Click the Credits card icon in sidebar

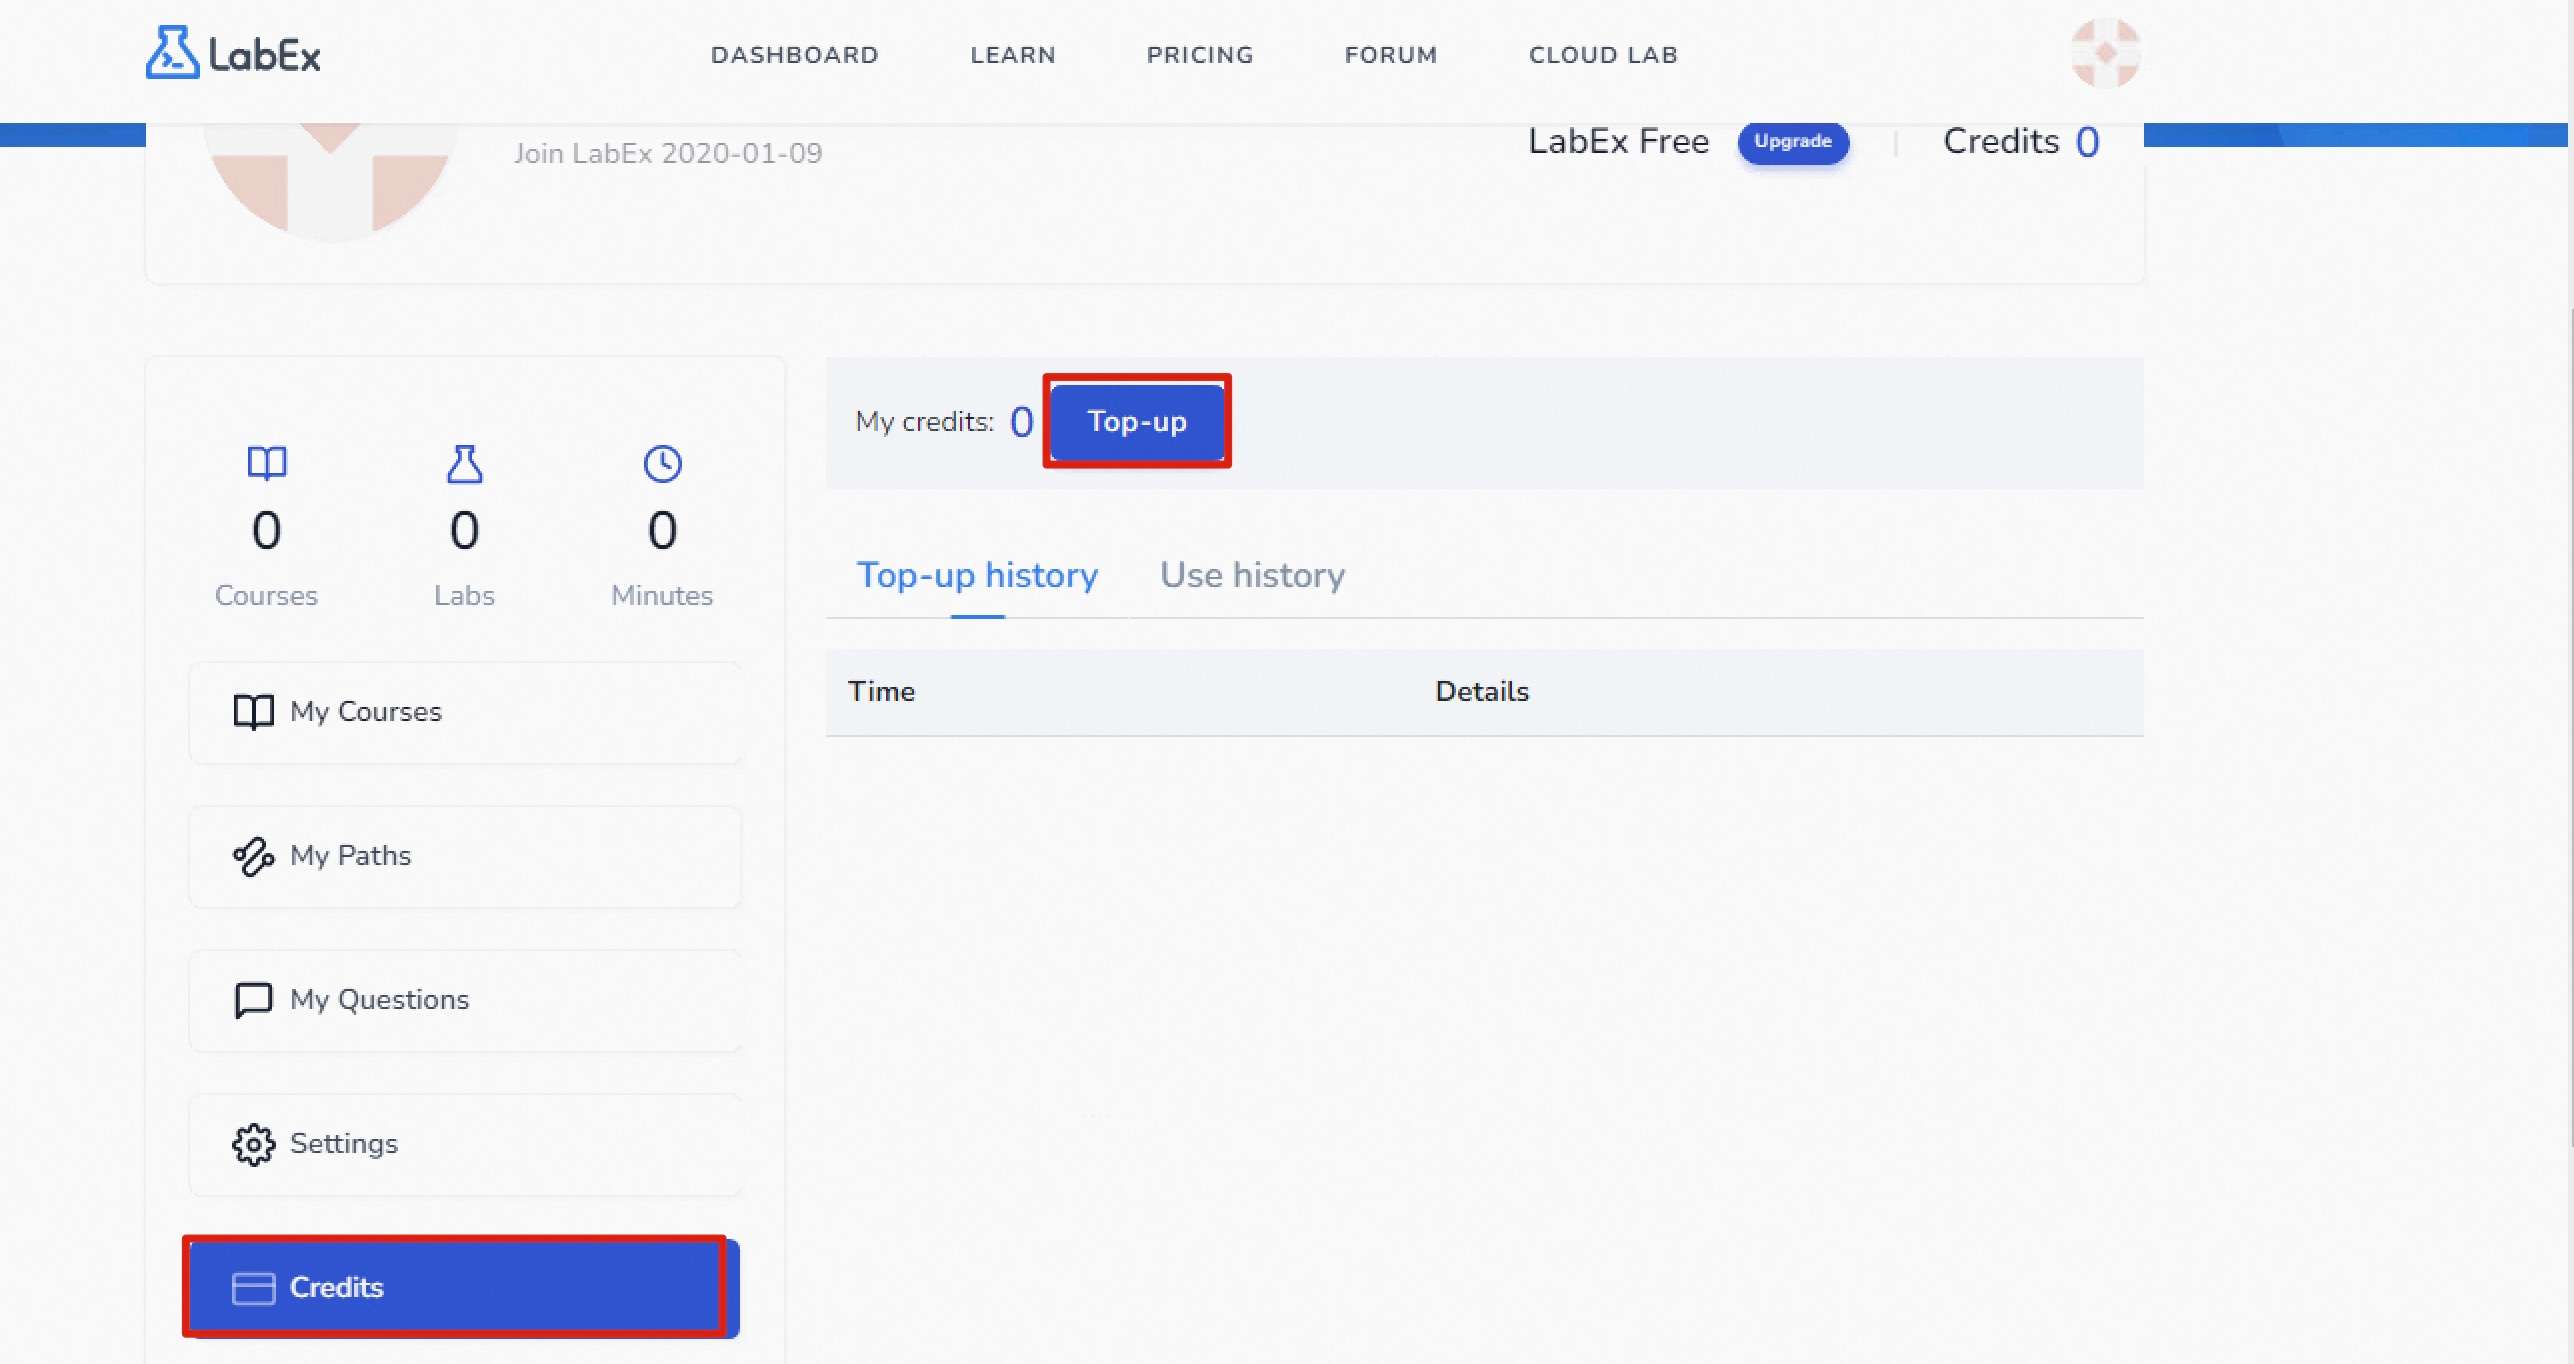pos(253,1288)
